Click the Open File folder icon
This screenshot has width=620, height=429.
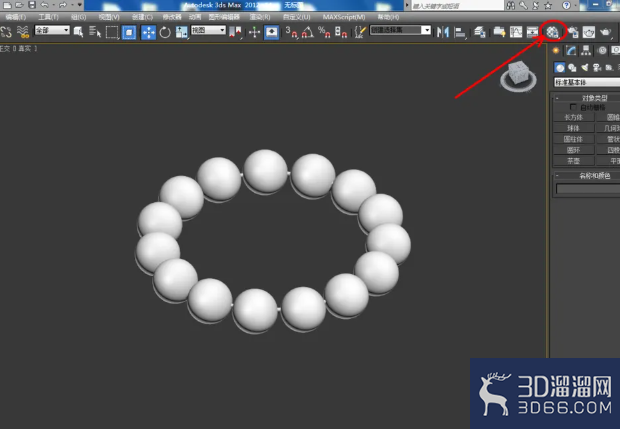20,5
